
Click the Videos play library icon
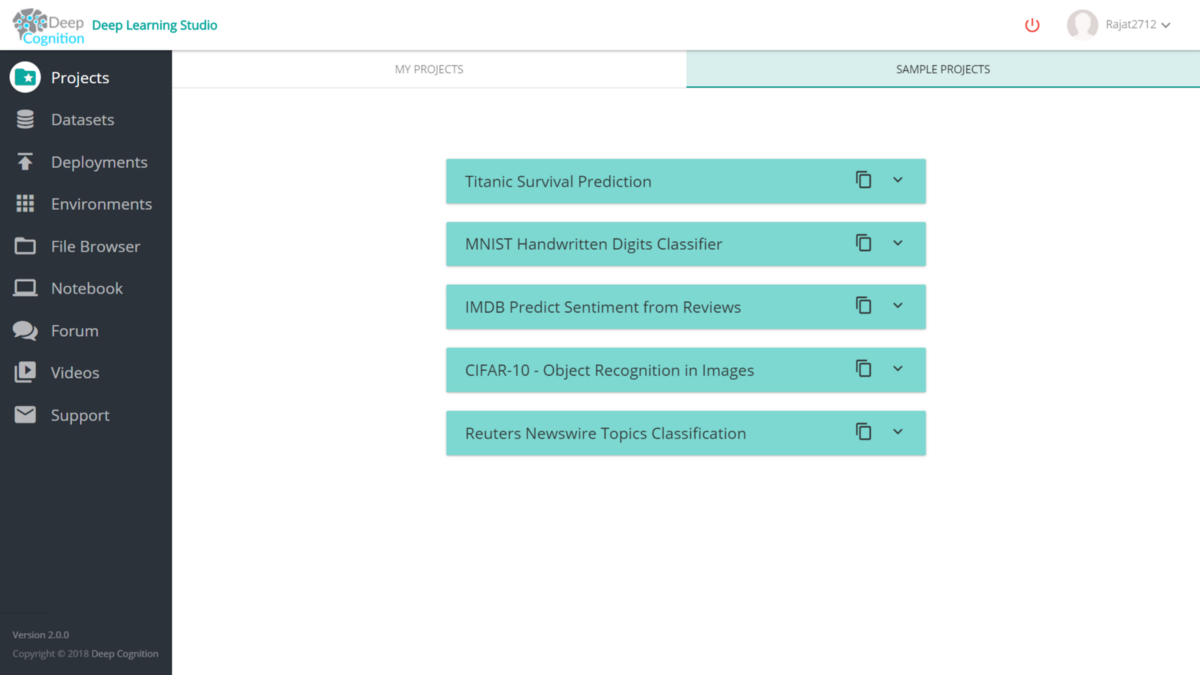coord(25,373)
